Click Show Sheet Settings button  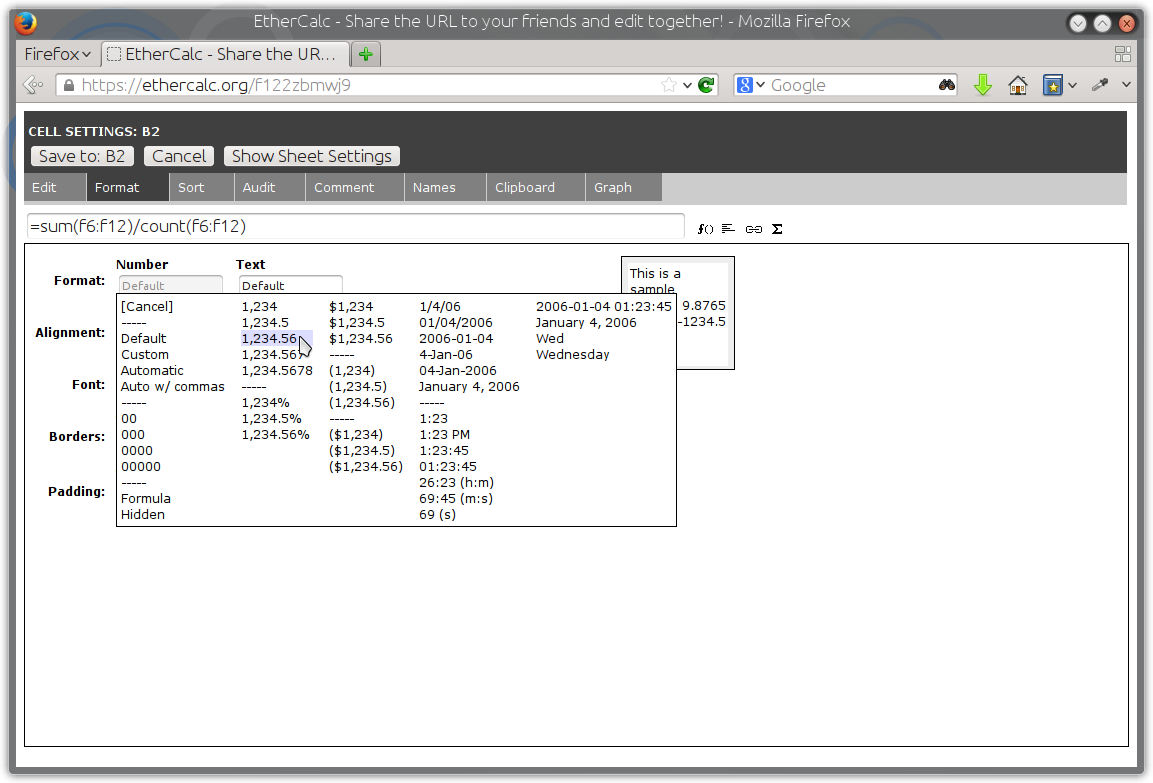(x=312, y=156)
